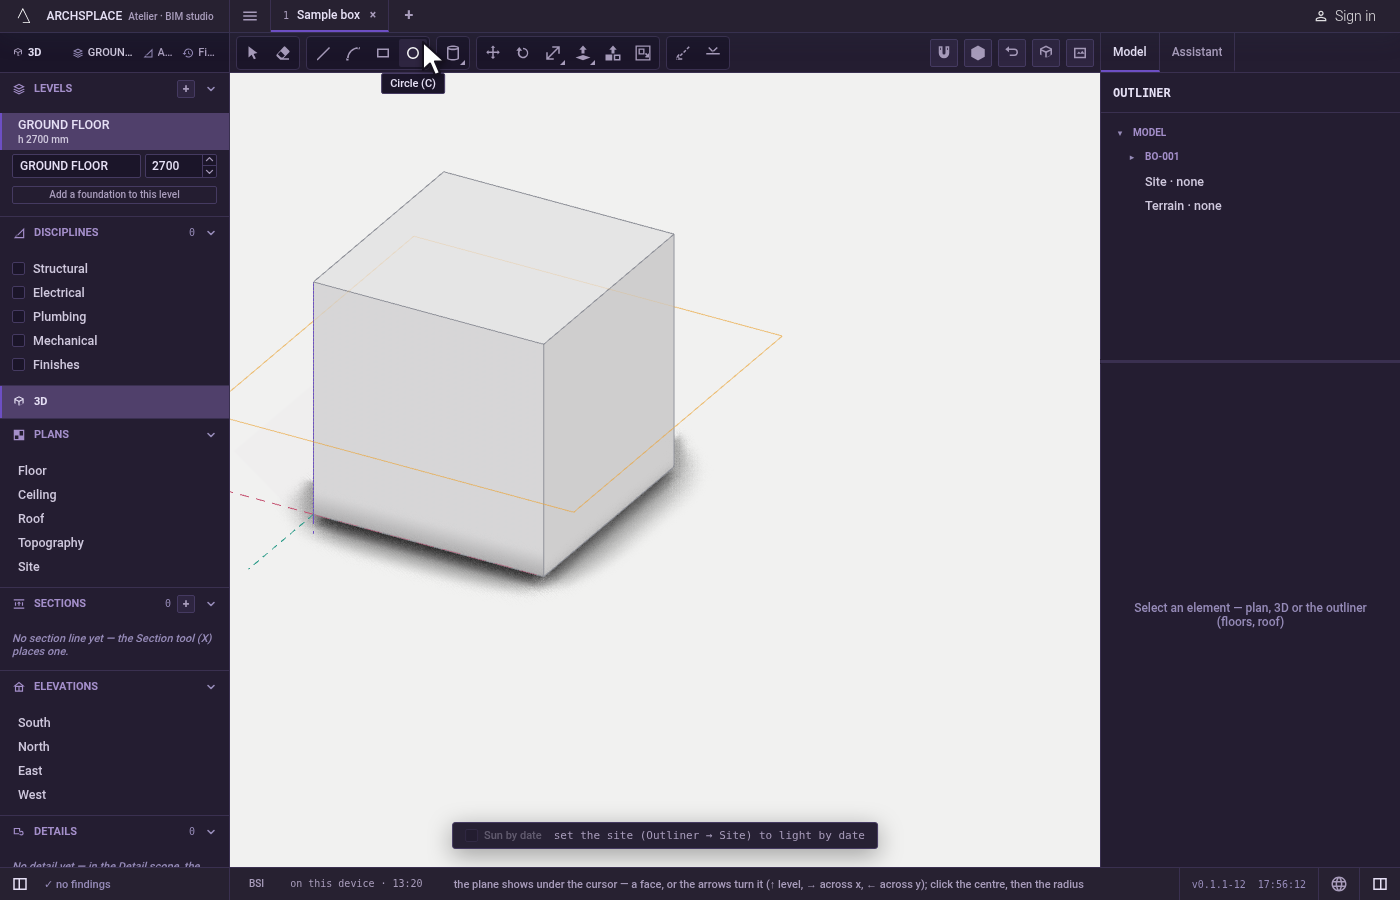Viewport: 1400px width, 900px height.
Task: Toggle the magnet snapping icon
Action: (x=944, y=53)
